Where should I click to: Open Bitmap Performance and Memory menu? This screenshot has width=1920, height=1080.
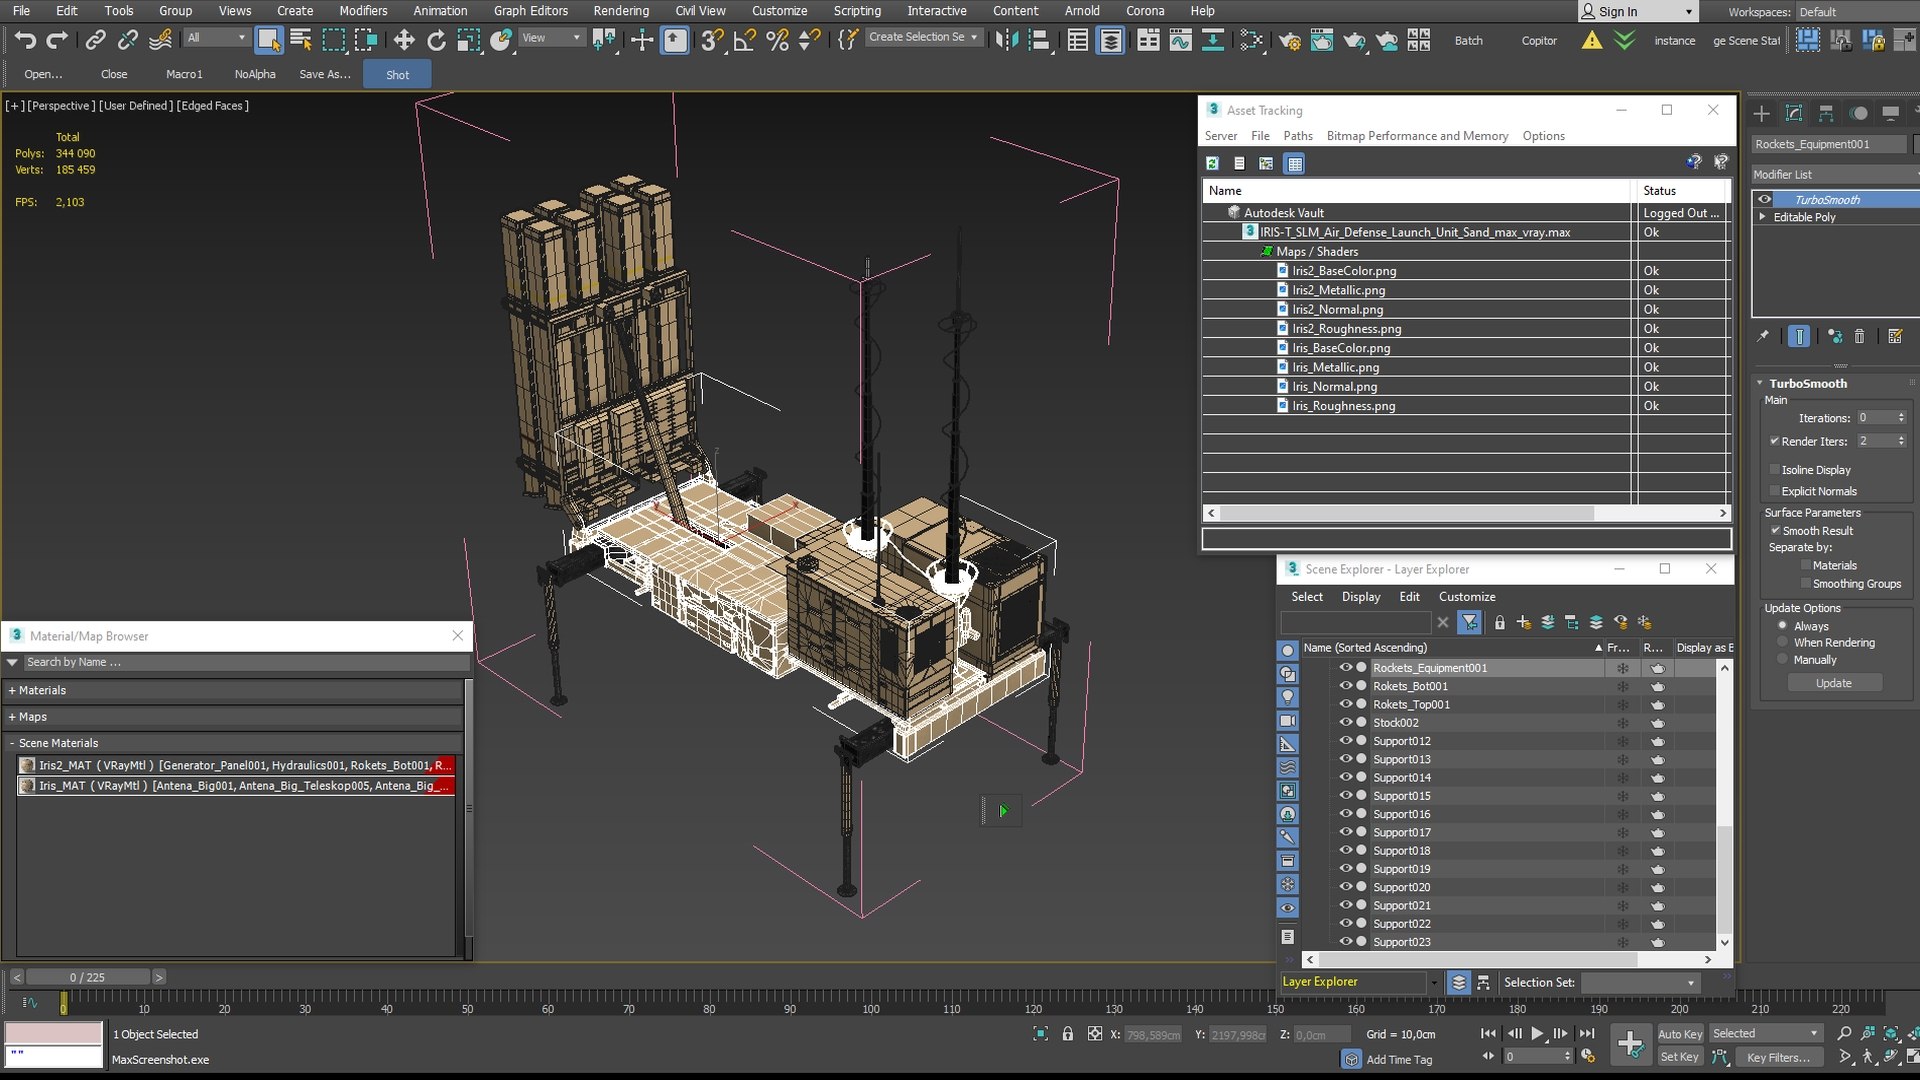click(1416, 136)
